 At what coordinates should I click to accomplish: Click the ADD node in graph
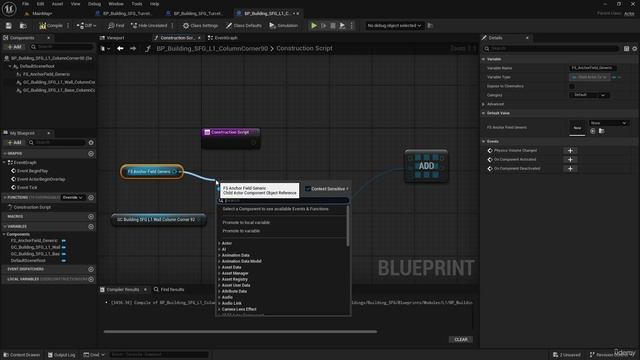pyautogui.click(x=426, y=166)
